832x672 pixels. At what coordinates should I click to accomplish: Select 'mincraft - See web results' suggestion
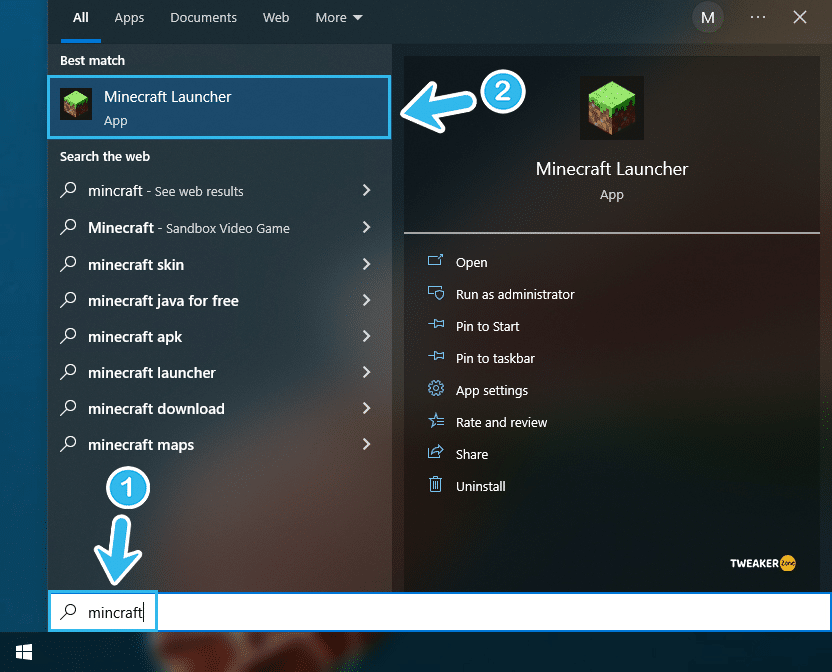(x=219, y=191)
